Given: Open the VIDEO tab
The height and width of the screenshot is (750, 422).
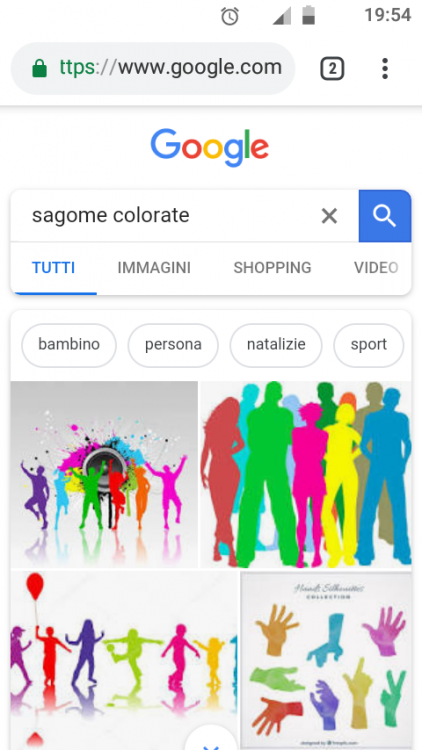Looking at the screenshot, I should click(376, 267).
